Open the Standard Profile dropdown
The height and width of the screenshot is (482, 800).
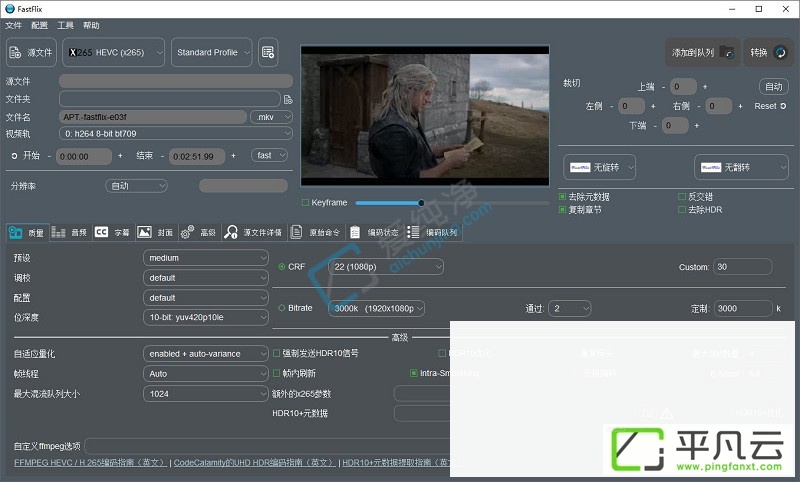point(212,53)
